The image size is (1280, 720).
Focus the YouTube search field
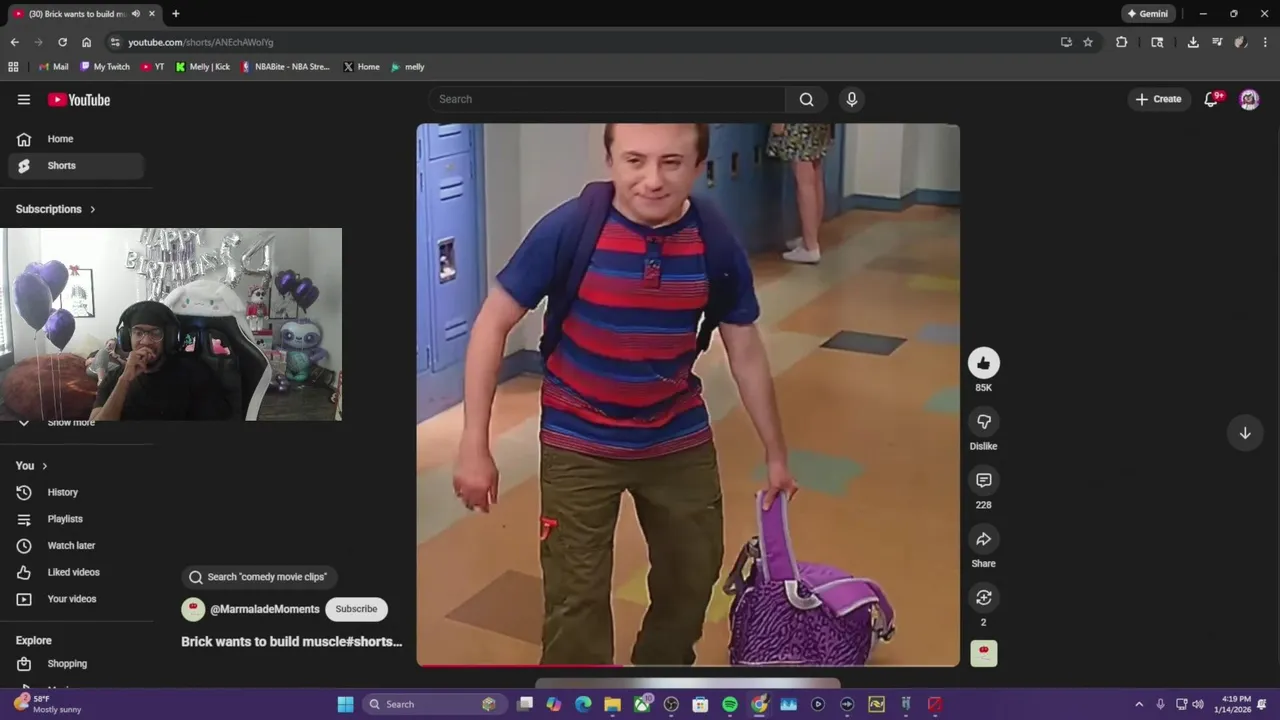tap(607, 99)
